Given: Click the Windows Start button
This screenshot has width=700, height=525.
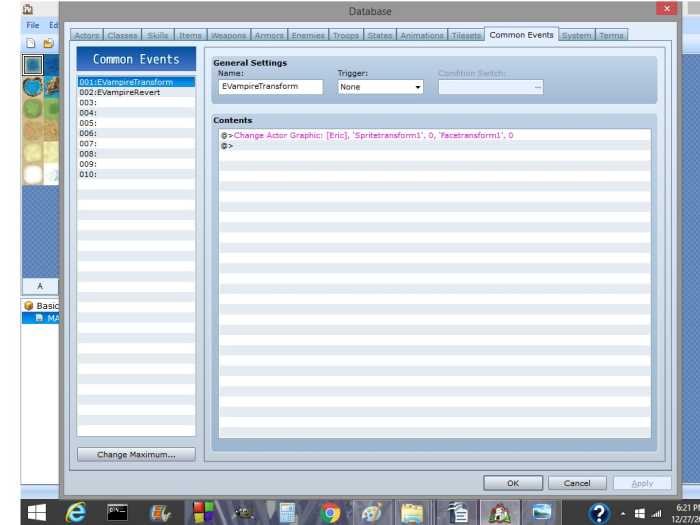Looking at the screenshot, I should point(36,512).
